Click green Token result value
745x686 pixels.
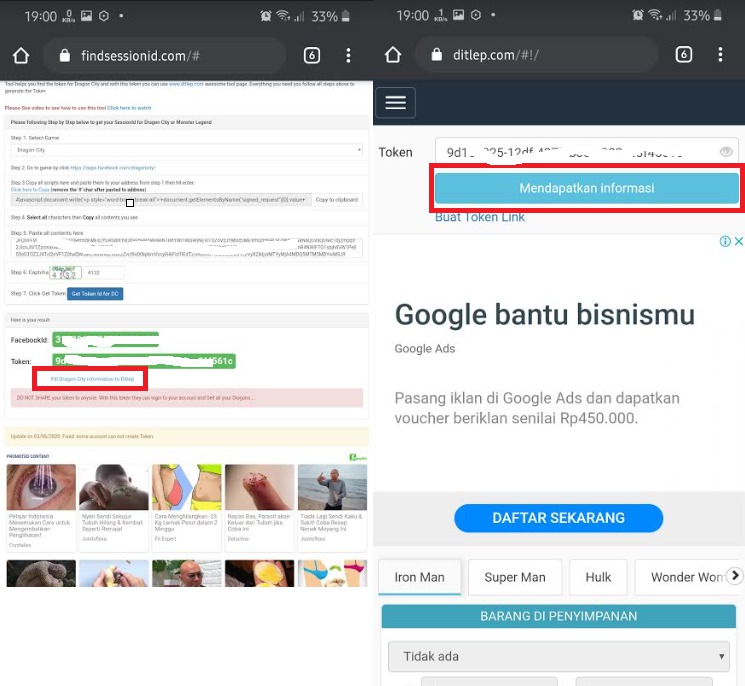144,361
